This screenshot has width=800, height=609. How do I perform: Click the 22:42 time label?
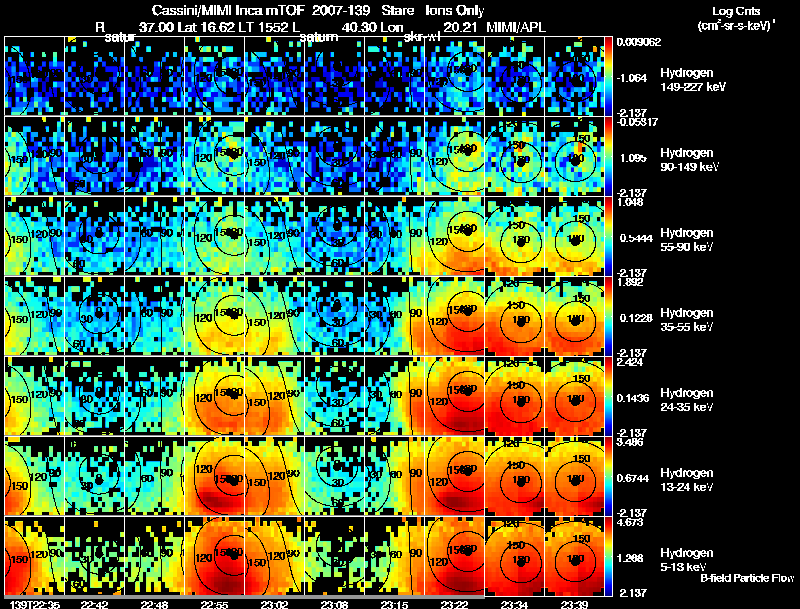click(94, 604)
